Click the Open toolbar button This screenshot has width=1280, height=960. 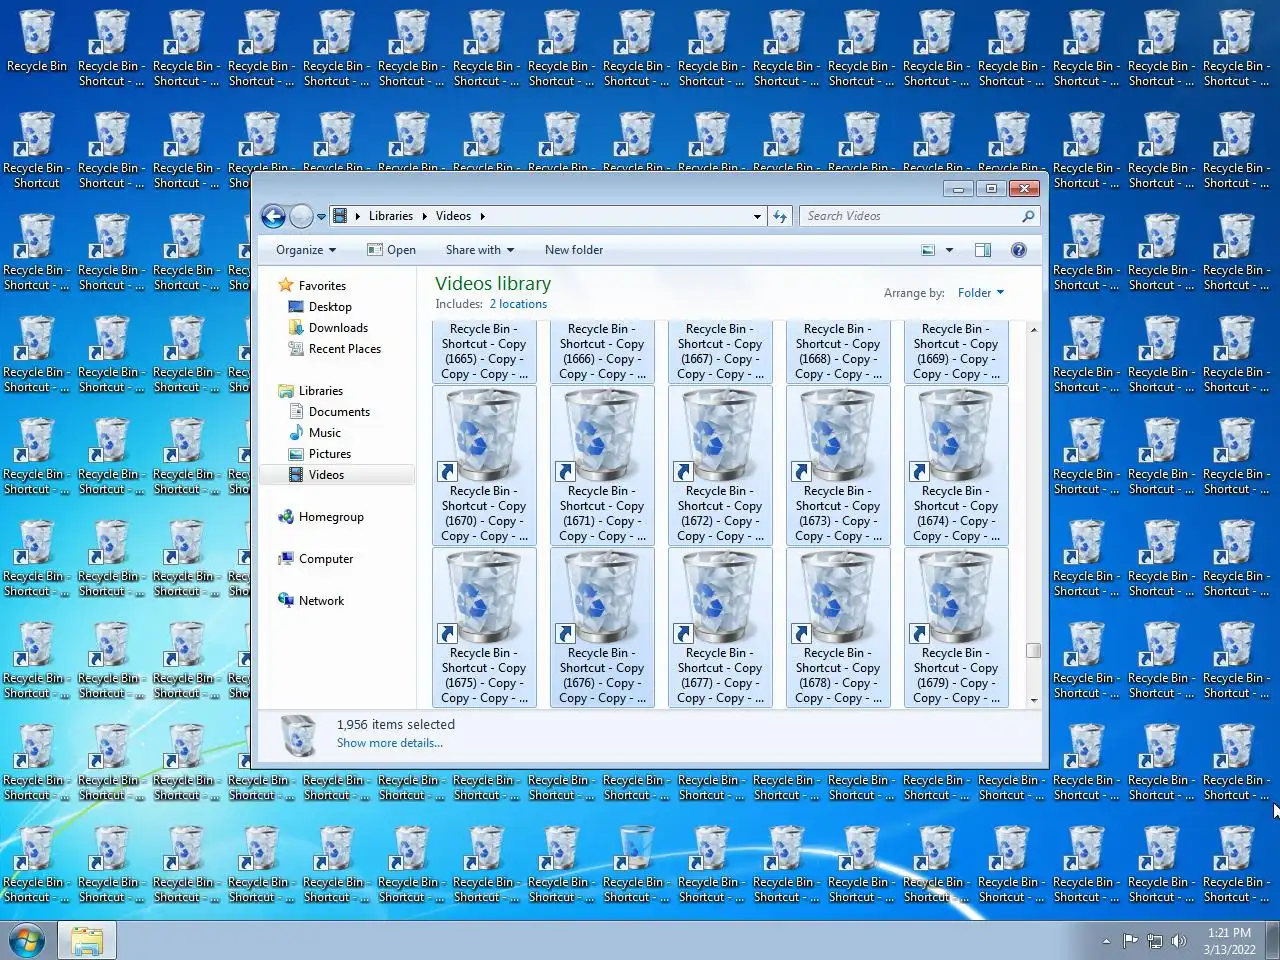tap(391, 250)
